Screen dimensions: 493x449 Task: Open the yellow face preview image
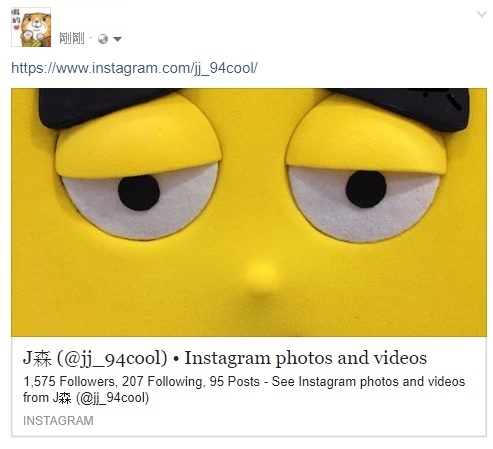coord(249,212)
